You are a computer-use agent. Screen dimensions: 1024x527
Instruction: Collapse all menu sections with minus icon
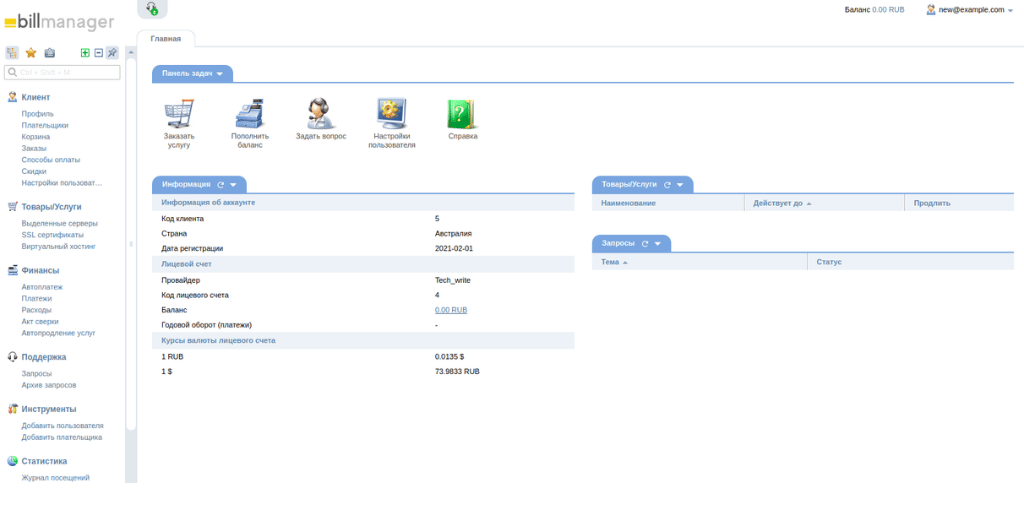99,53
